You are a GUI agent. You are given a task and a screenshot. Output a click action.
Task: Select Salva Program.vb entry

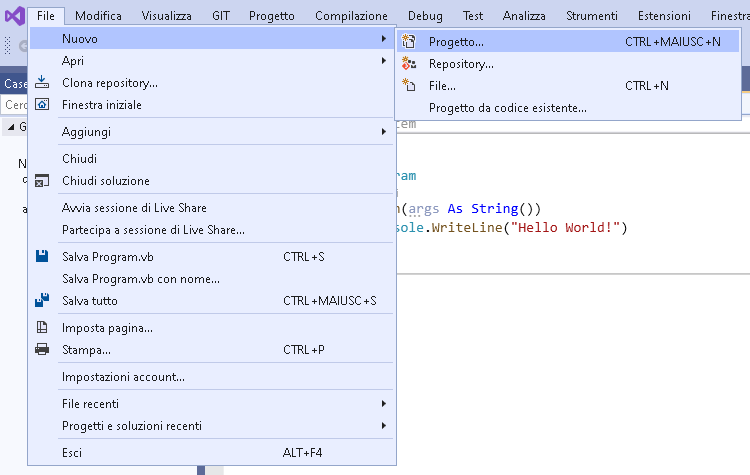(x=212, y=257)
